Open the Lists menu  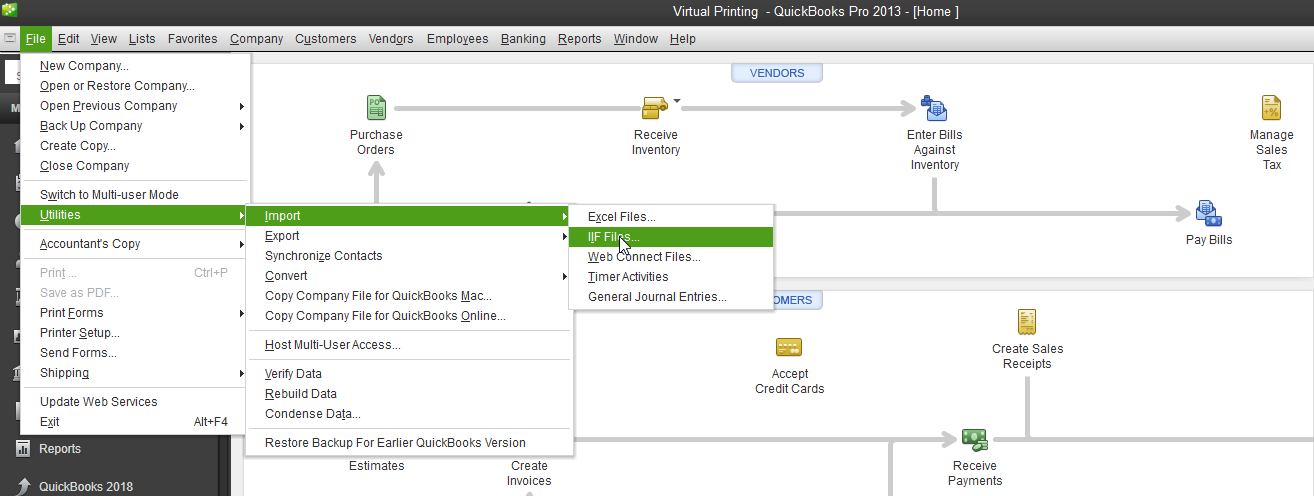(x=142, y=39)
